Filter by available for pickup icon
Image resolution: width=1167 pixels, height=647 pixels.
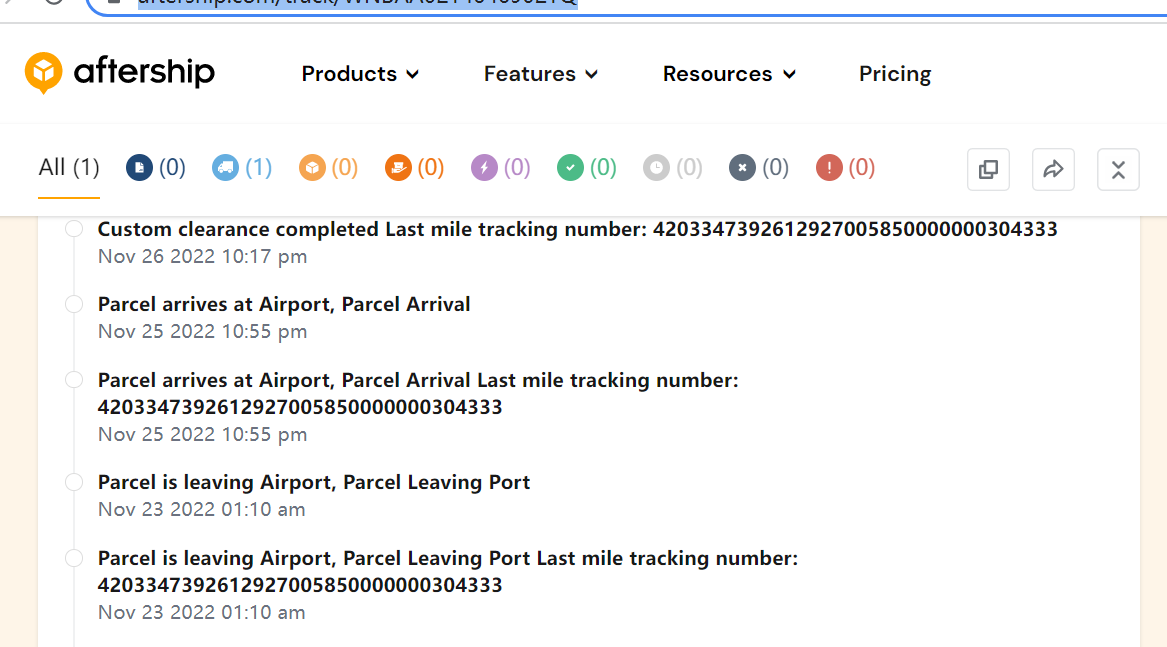click(x=398, y=168)
